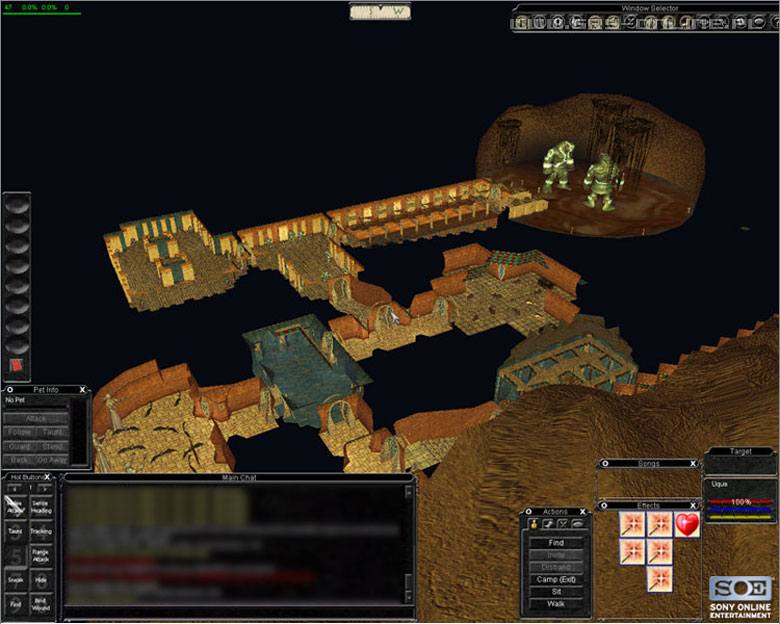
Task: Toggle Sit in the Actions window
Action: pos(556,592)
